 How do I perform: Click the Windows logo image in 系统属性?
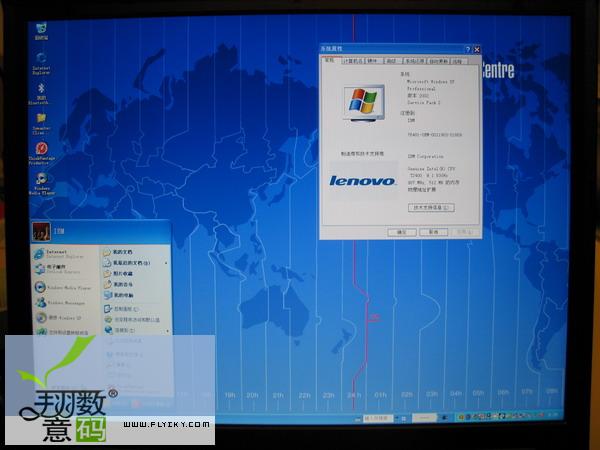point(364,103)
